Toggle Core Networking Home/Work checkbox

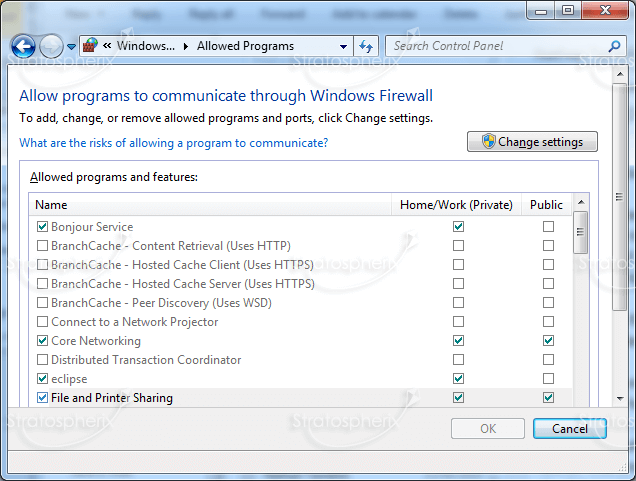[x=458, y=340]
